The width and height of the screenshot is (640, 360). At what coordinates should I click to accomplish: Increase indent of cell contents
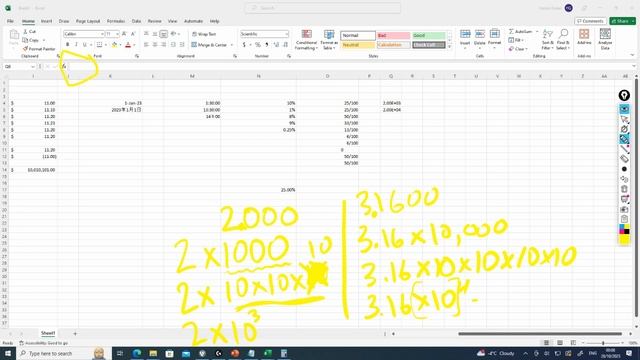click(x=182, y=44)
